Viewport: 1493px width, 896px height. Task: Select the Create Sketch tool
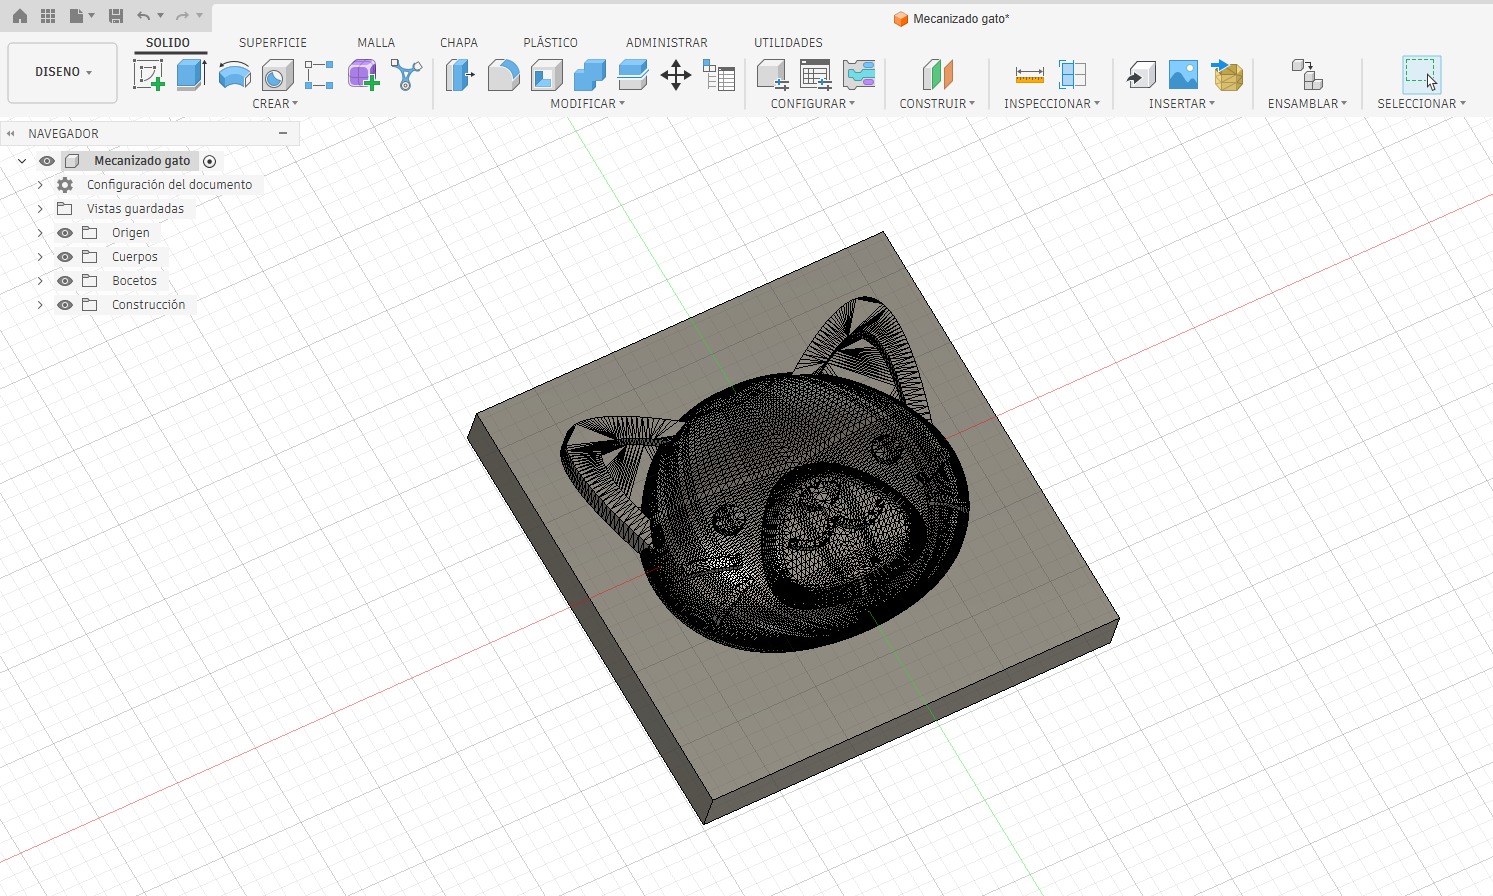[x=149, y=75]
